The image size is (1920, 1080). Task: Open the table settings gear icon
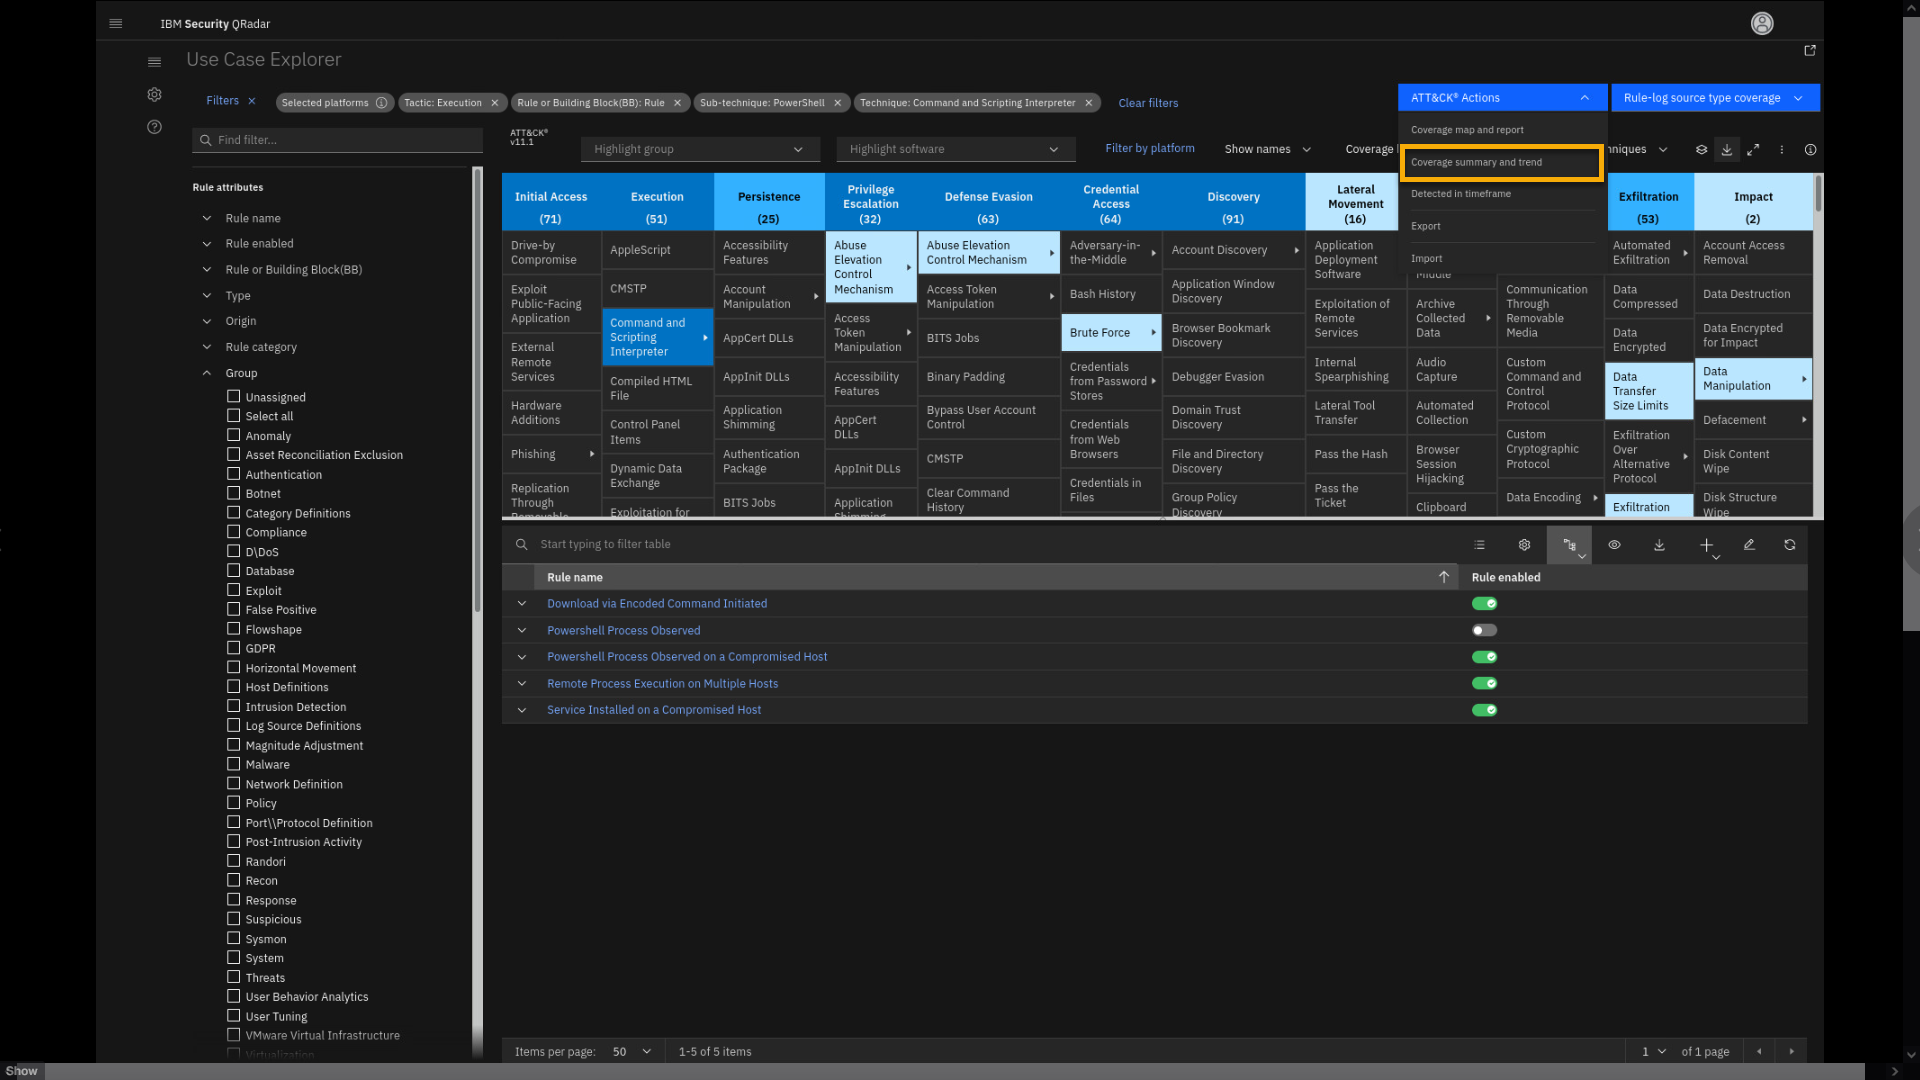1524,545
